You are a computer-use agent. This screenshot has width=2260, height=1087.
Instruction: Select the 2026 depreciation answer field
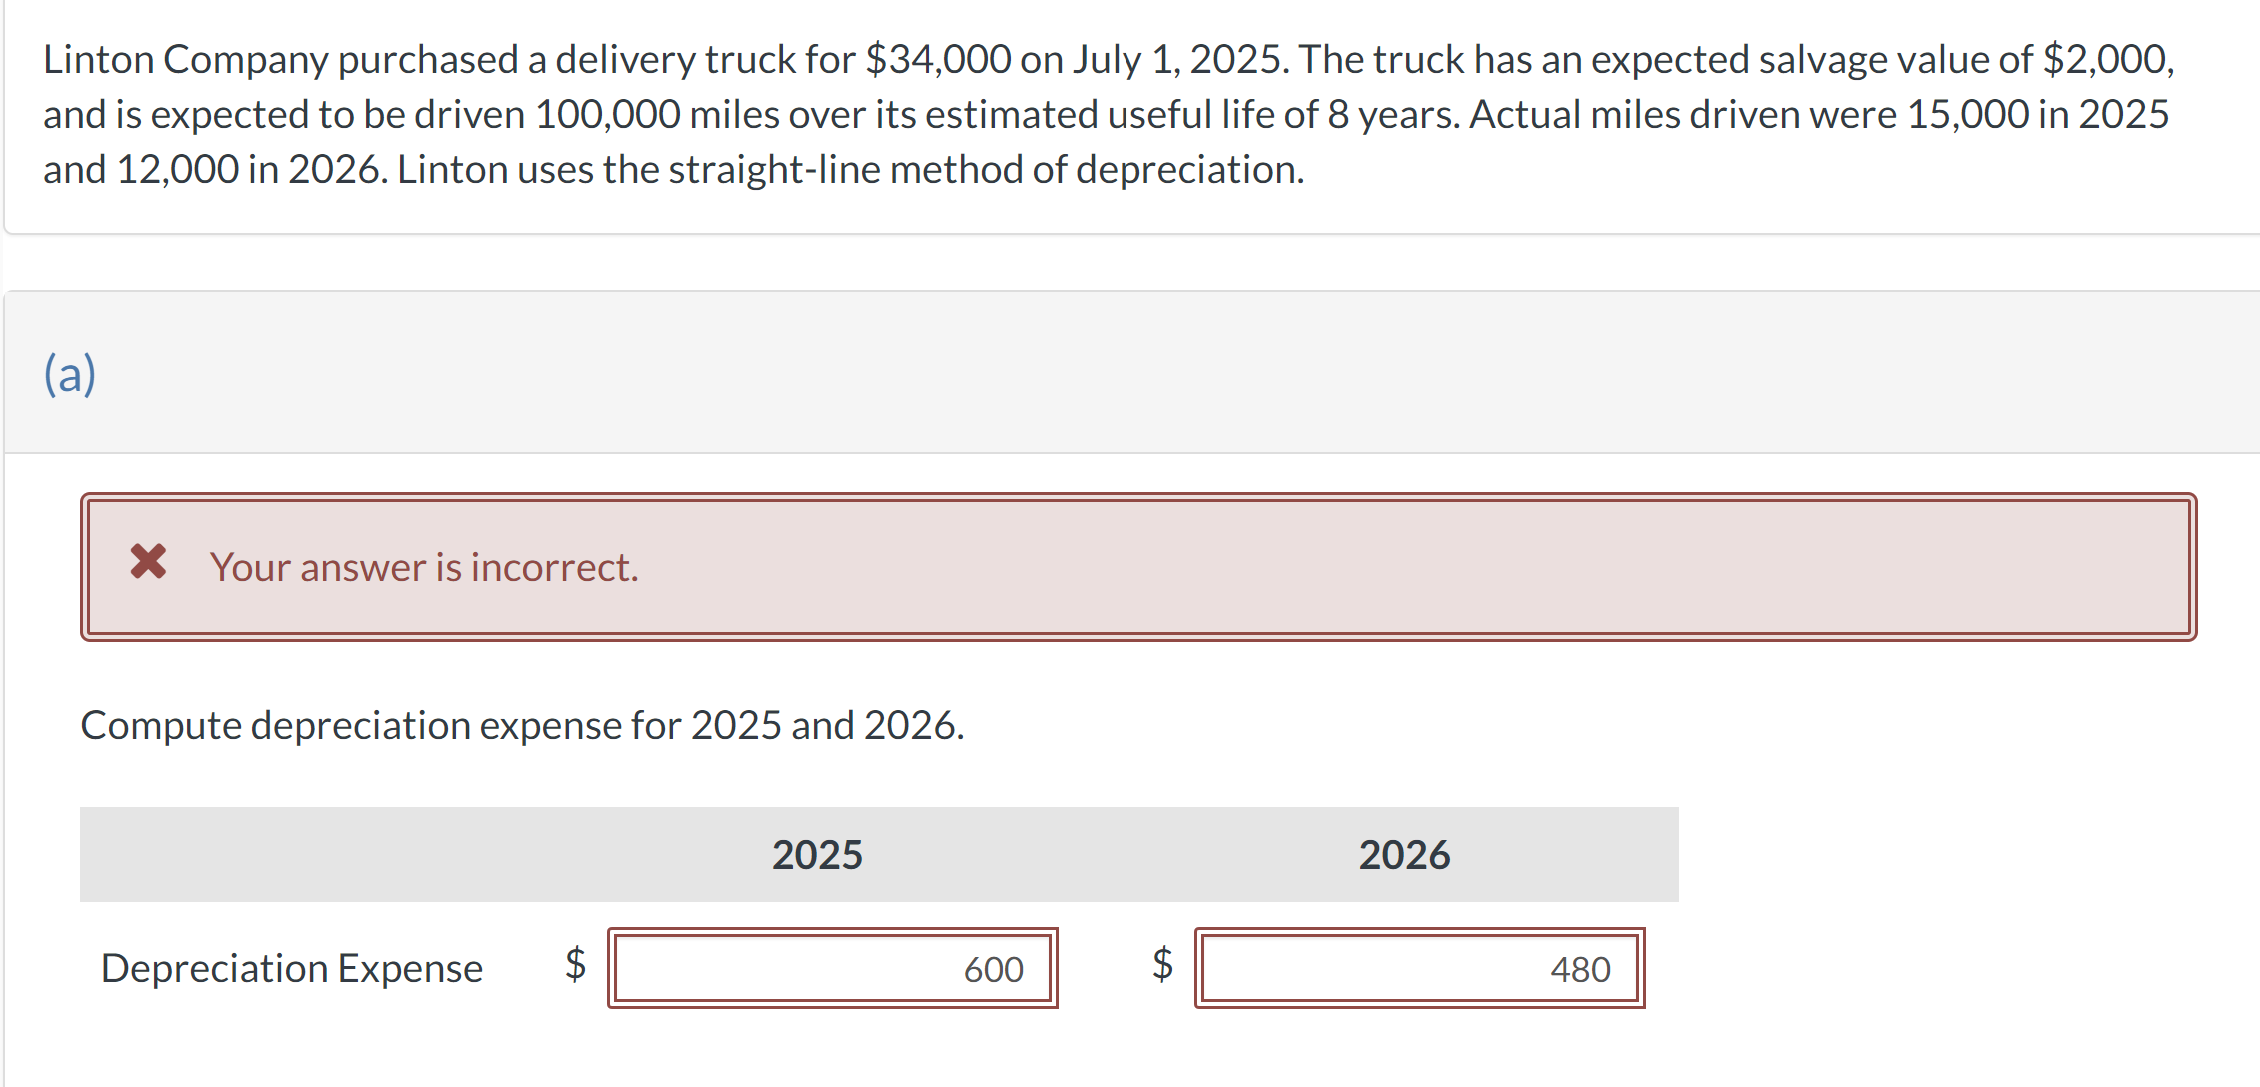coord(1420,968)
